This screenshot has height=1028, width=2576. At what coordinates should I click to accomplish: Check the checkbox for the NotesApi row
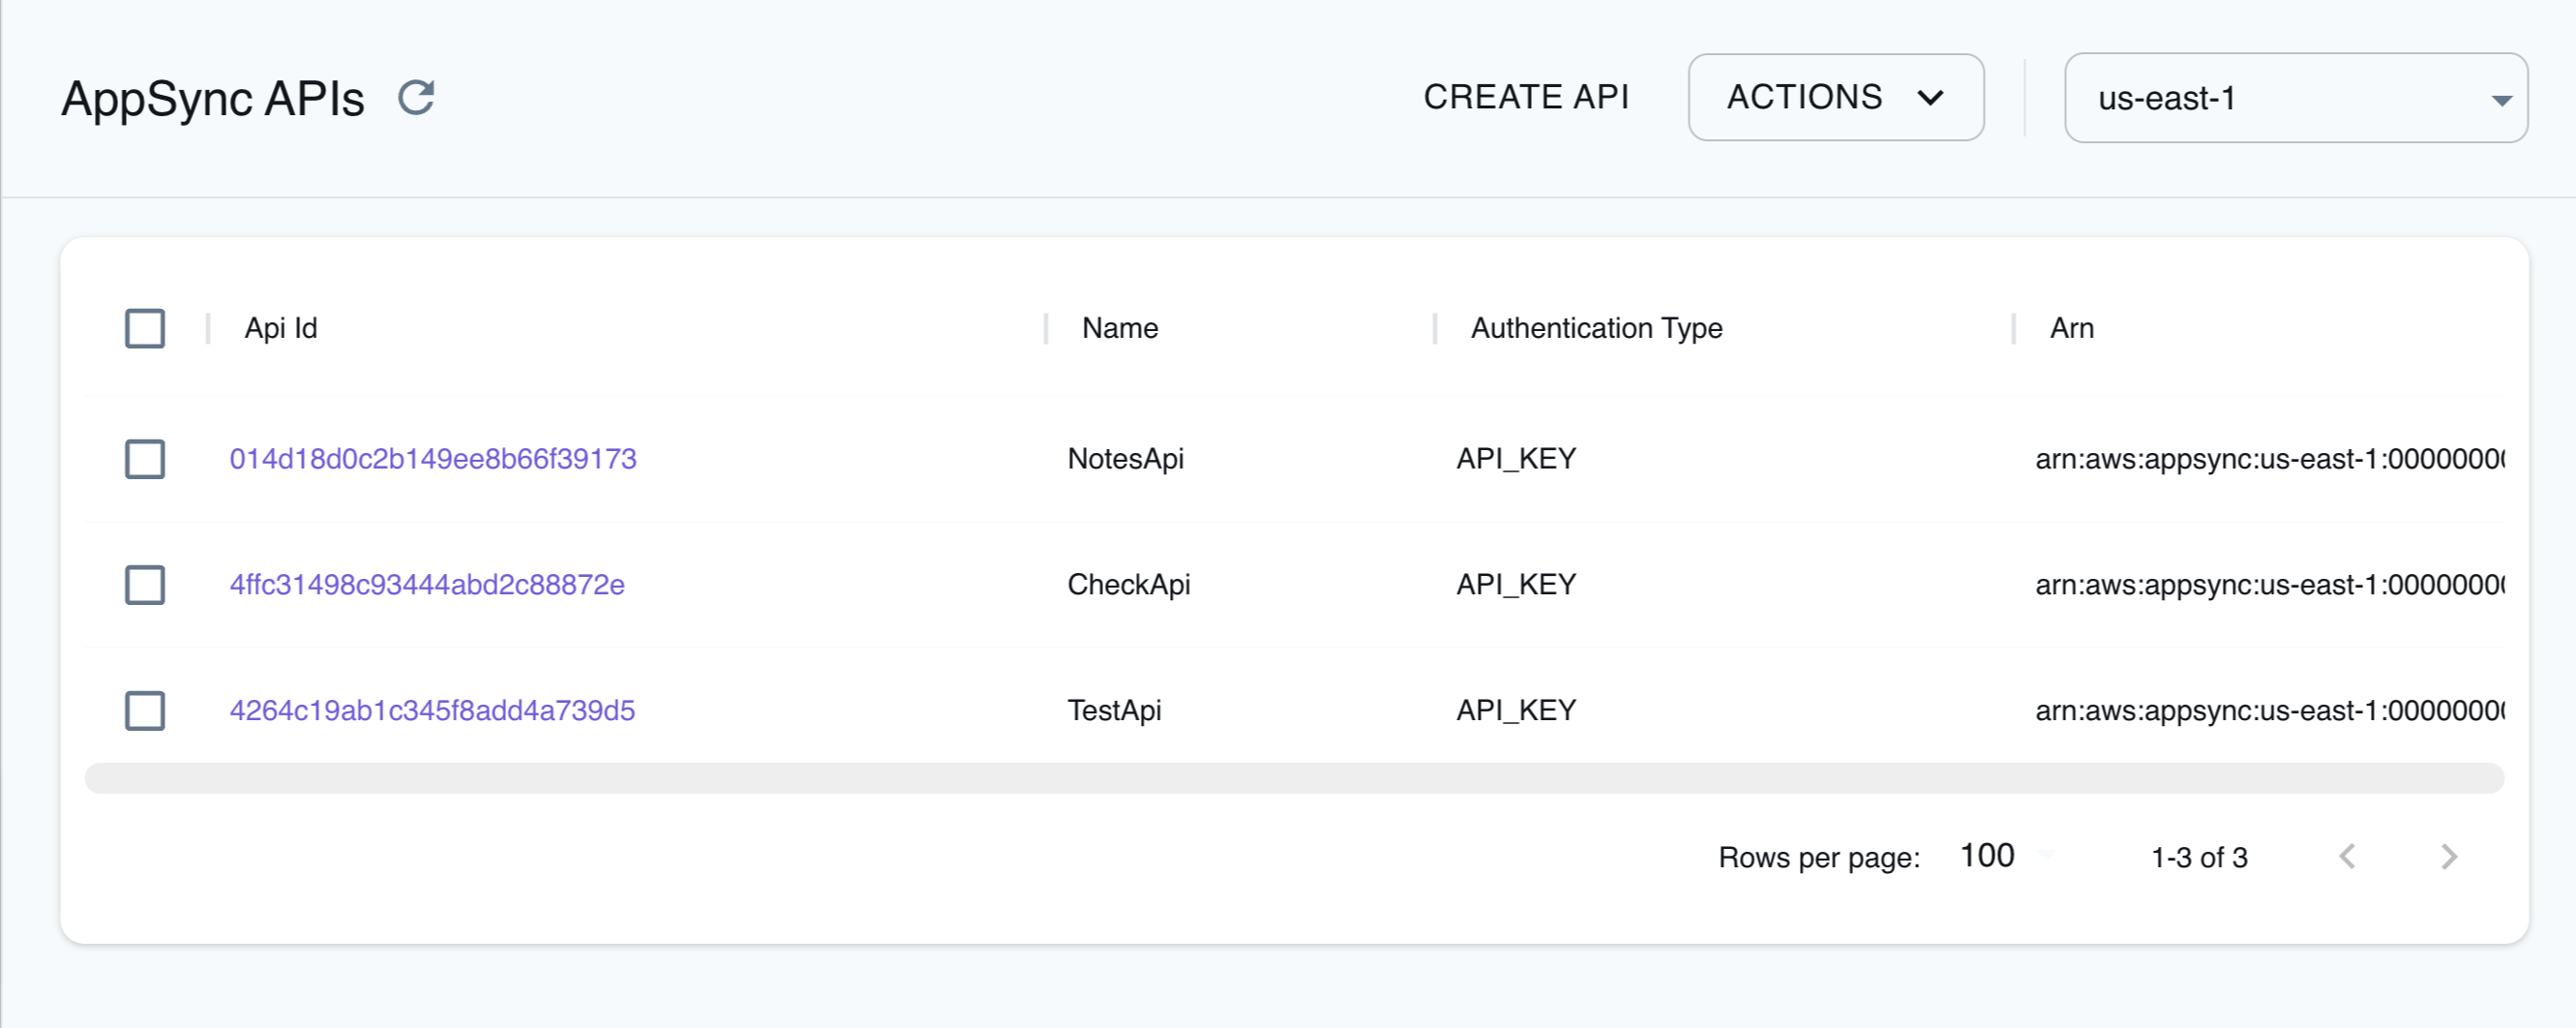[x=144, y=459]
